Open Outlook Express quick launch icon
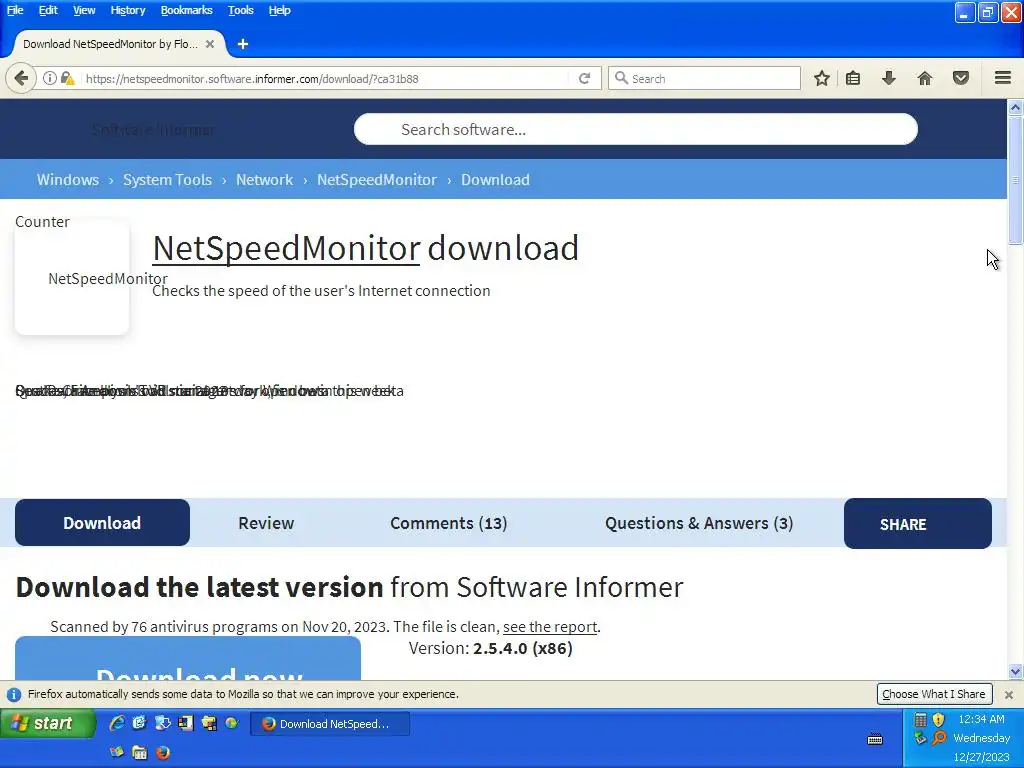This screenshot has width=1024, height=768. coord(140,723)
